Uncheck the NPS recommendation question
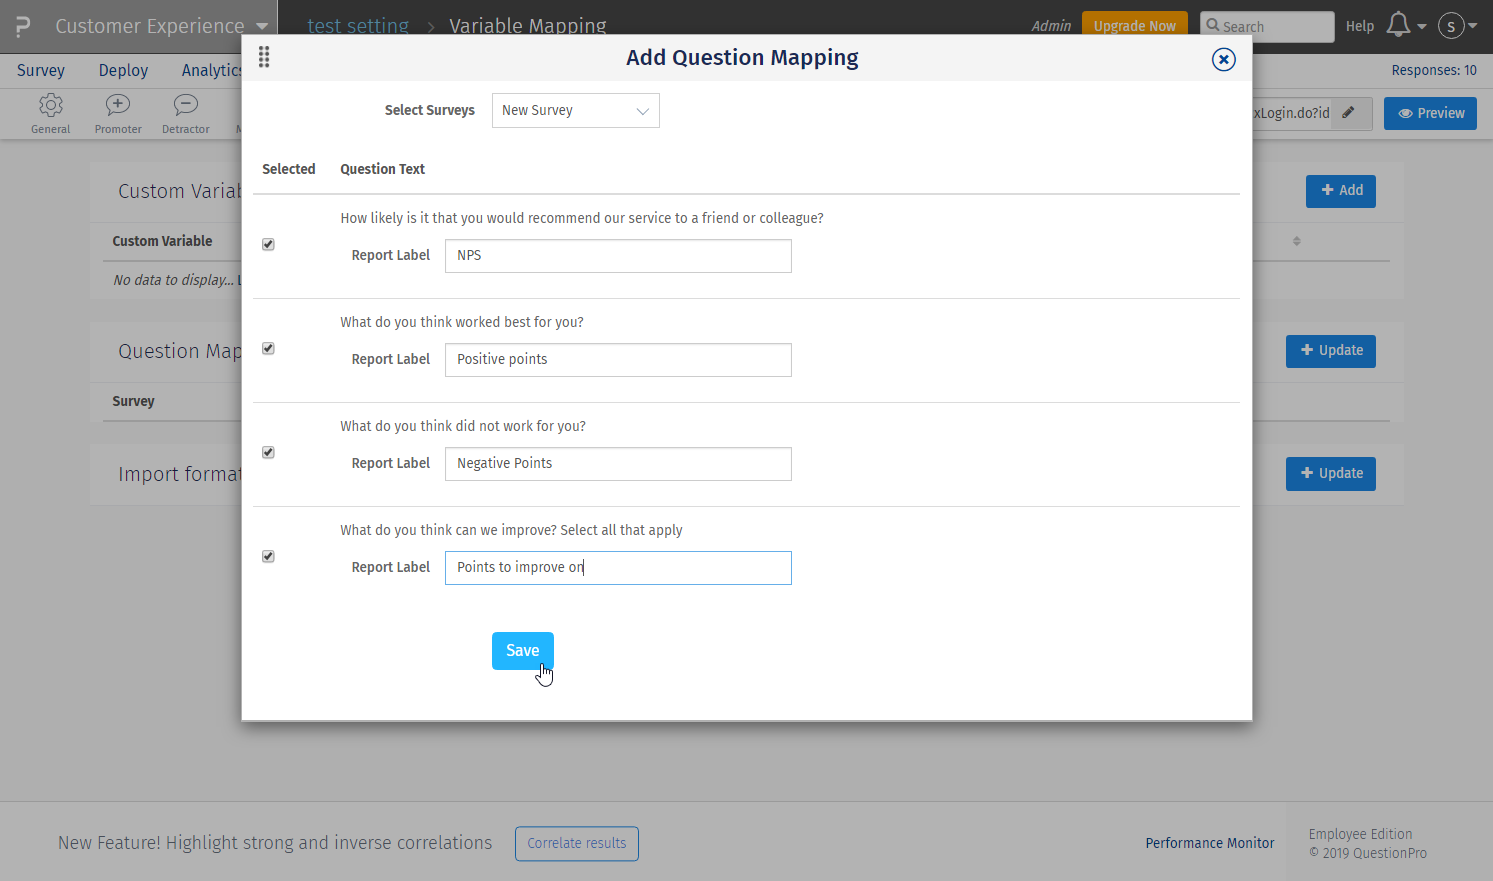Image resolution: width=1493 pixels, height=881 pixels. tap(268, 243)
